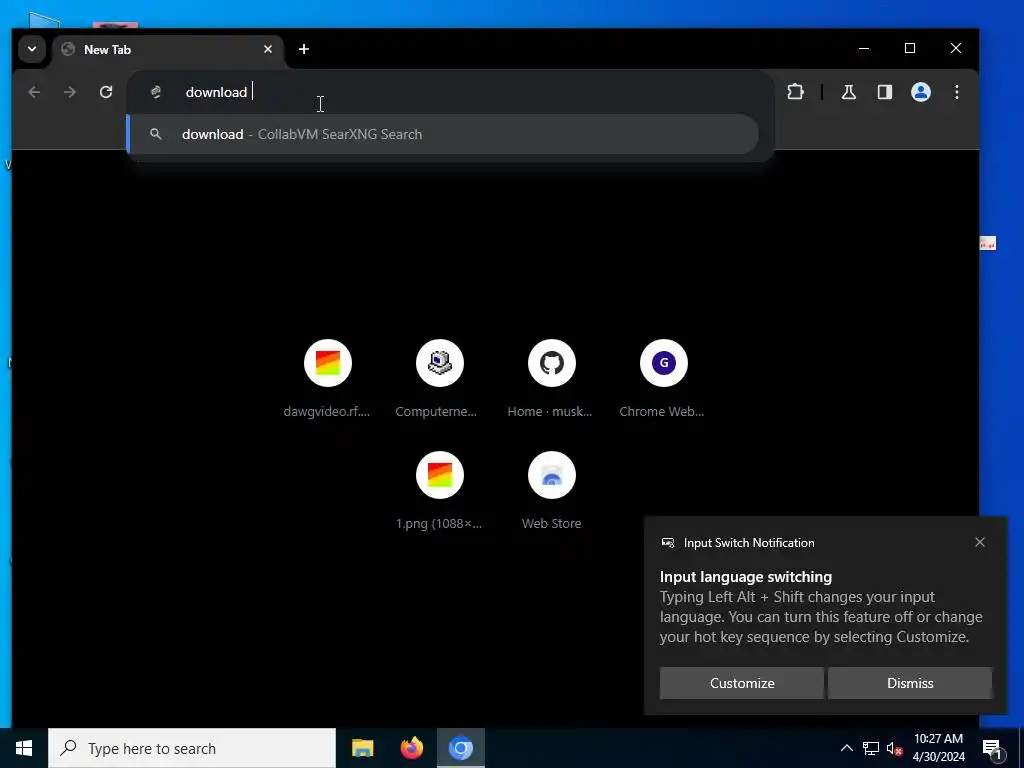Screen dimensions: 1024x768
Task: Open the profile avatar menu
Action: coord(921,92)
